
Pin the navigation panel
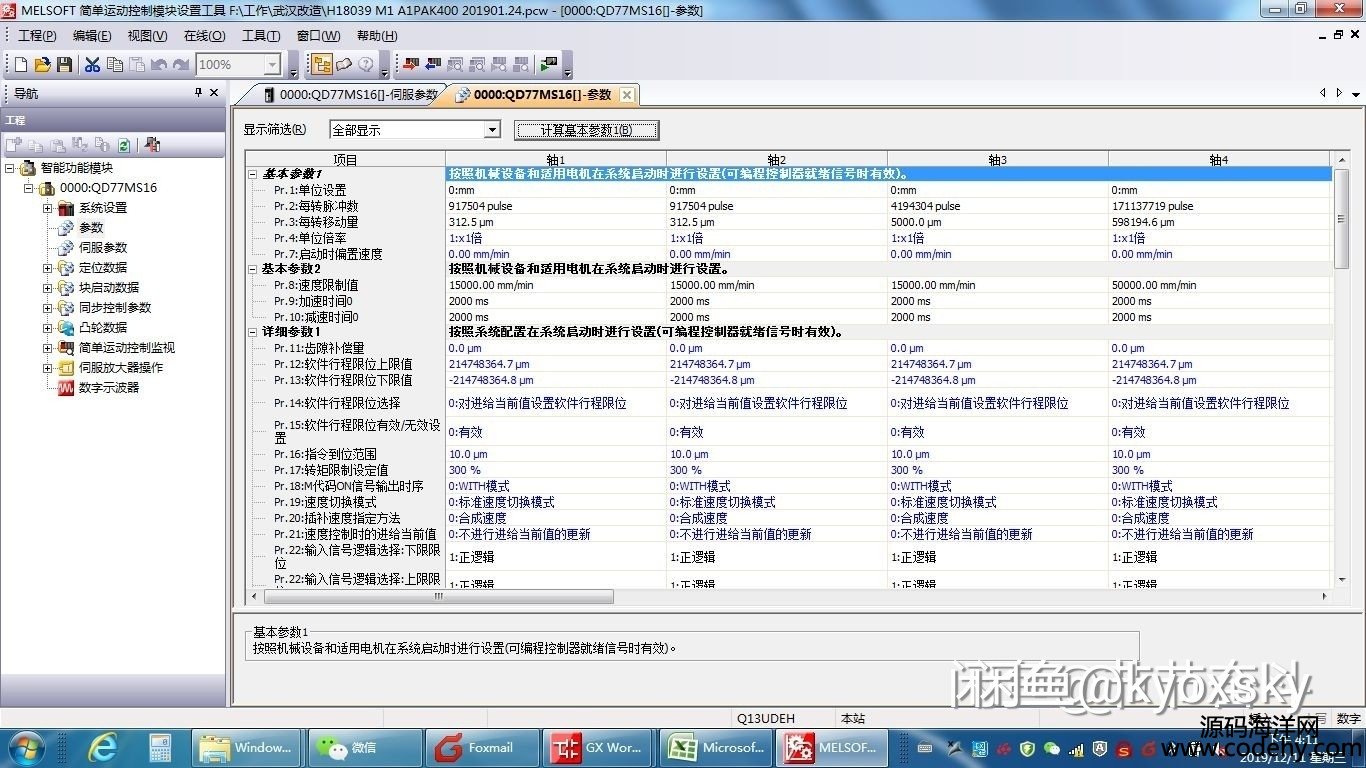(x=198, y=93)
